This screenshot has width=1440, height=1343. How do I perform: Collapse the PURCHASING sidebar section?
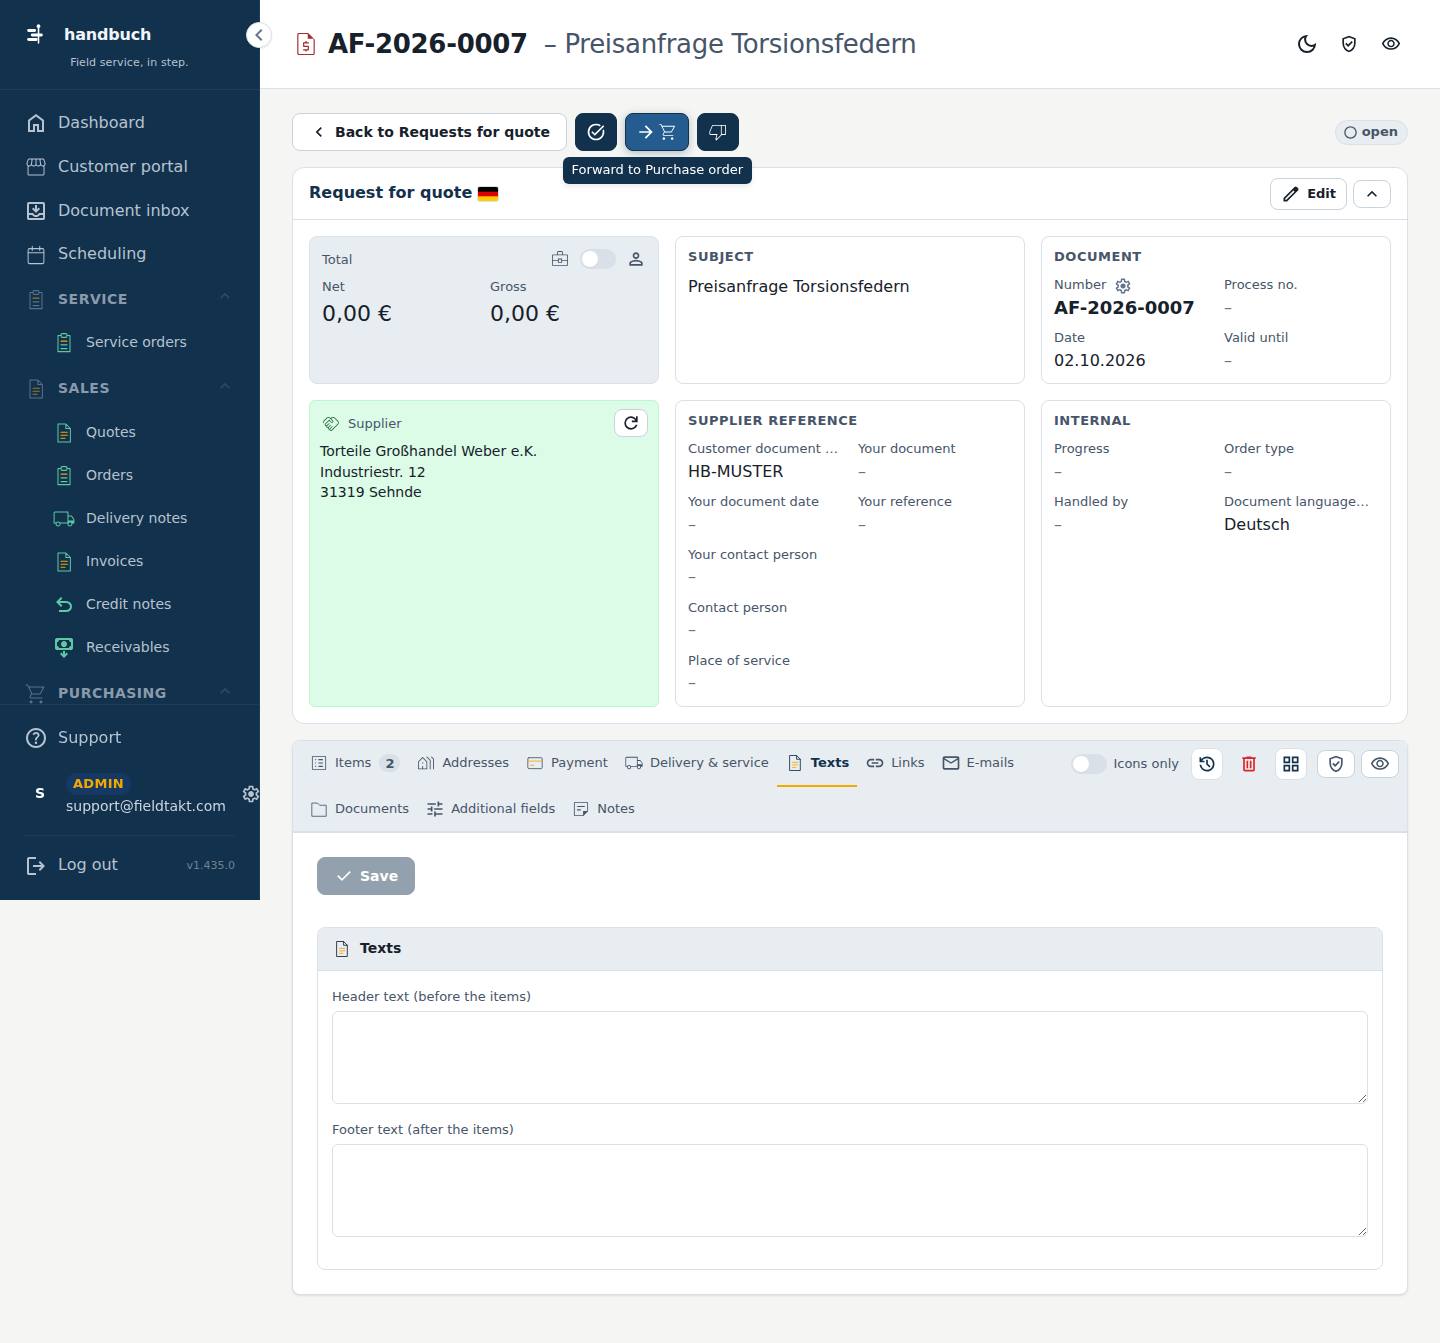point(225,692)
